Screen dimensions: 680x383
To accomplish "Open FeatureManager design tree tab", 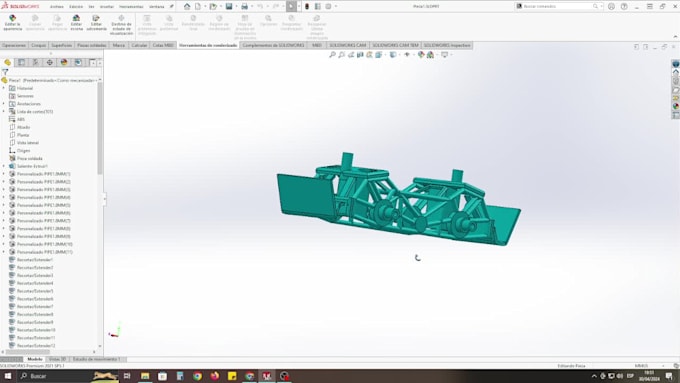I will (7, 62).
